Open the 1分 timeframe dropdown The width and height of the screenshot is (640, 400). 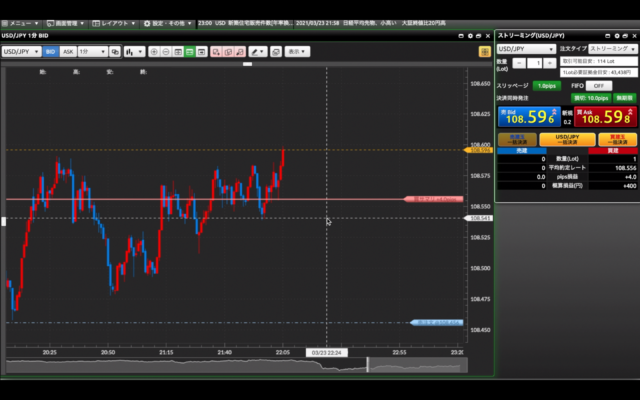pyautogui.click(x=93, y=52)
